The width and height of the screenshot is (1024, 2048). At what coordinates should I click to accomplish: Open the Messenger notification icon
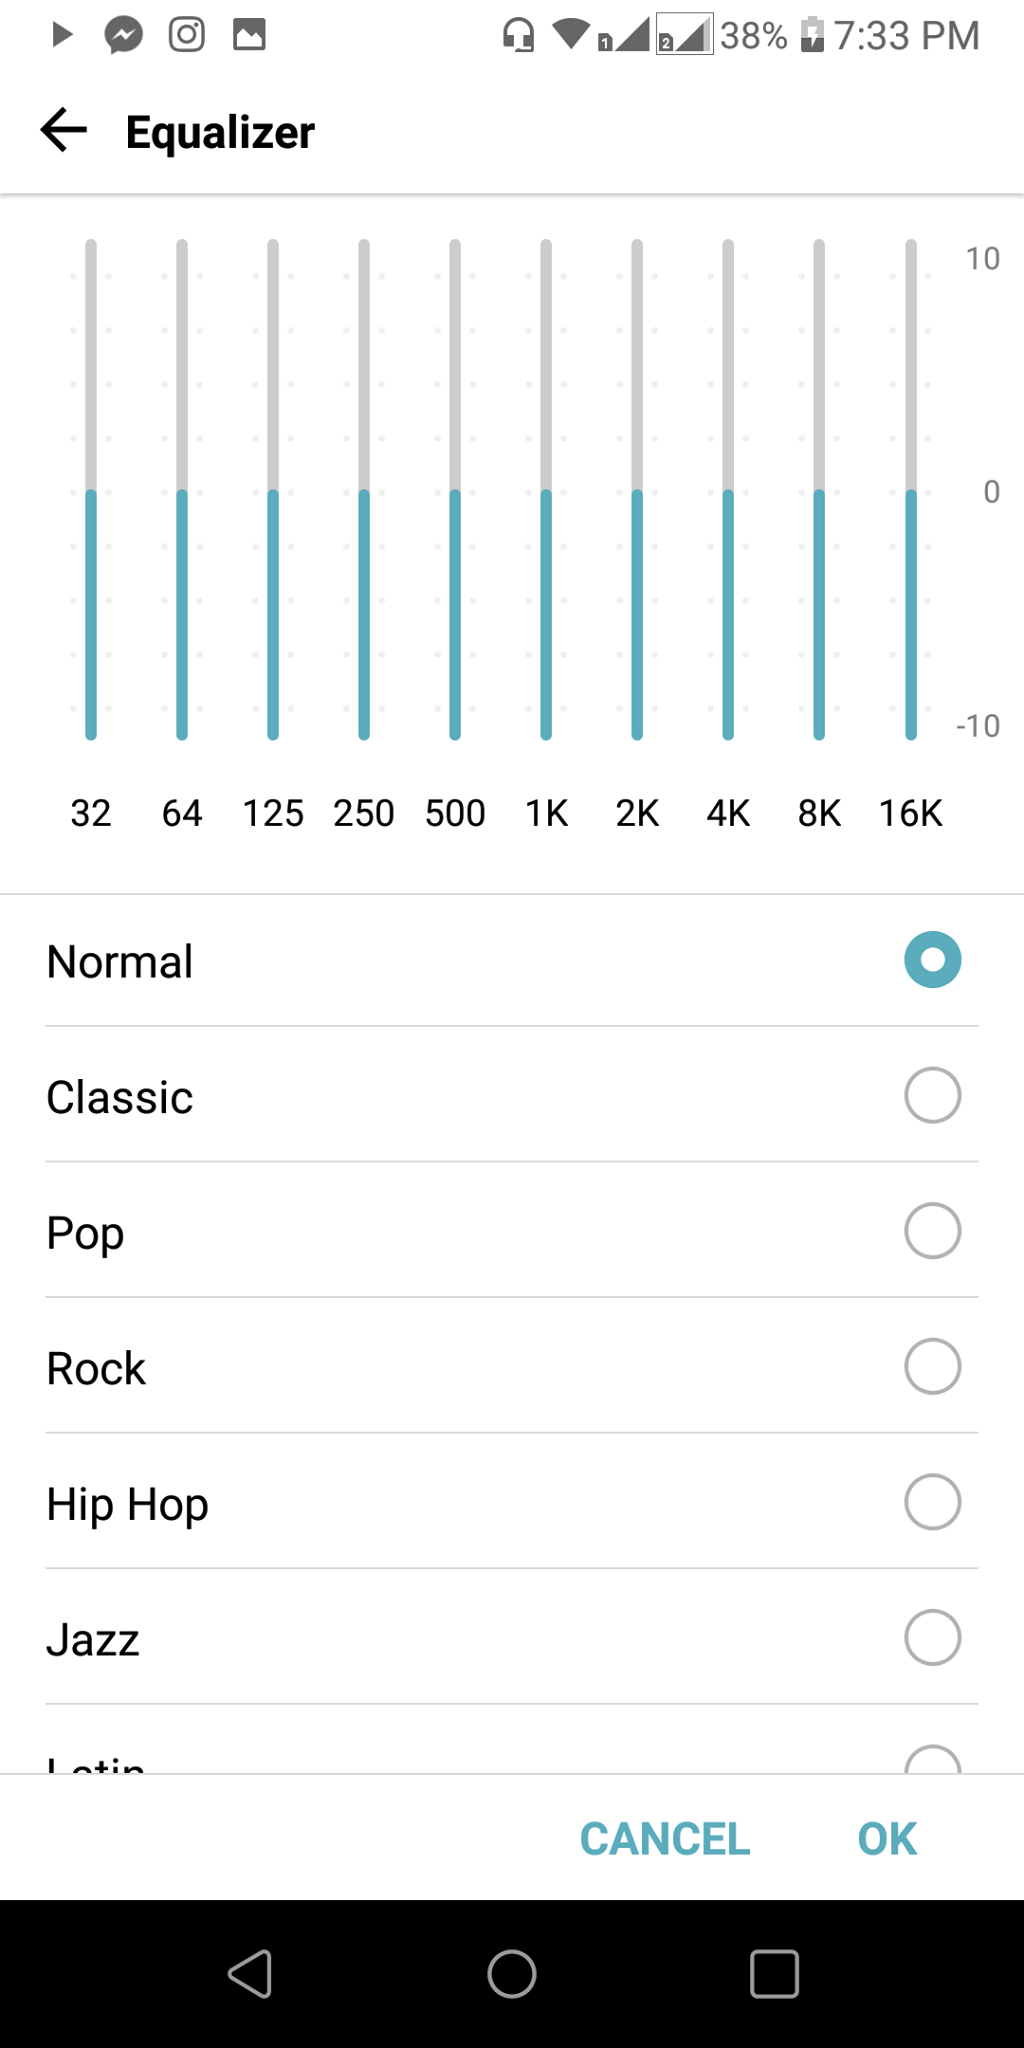124,35
